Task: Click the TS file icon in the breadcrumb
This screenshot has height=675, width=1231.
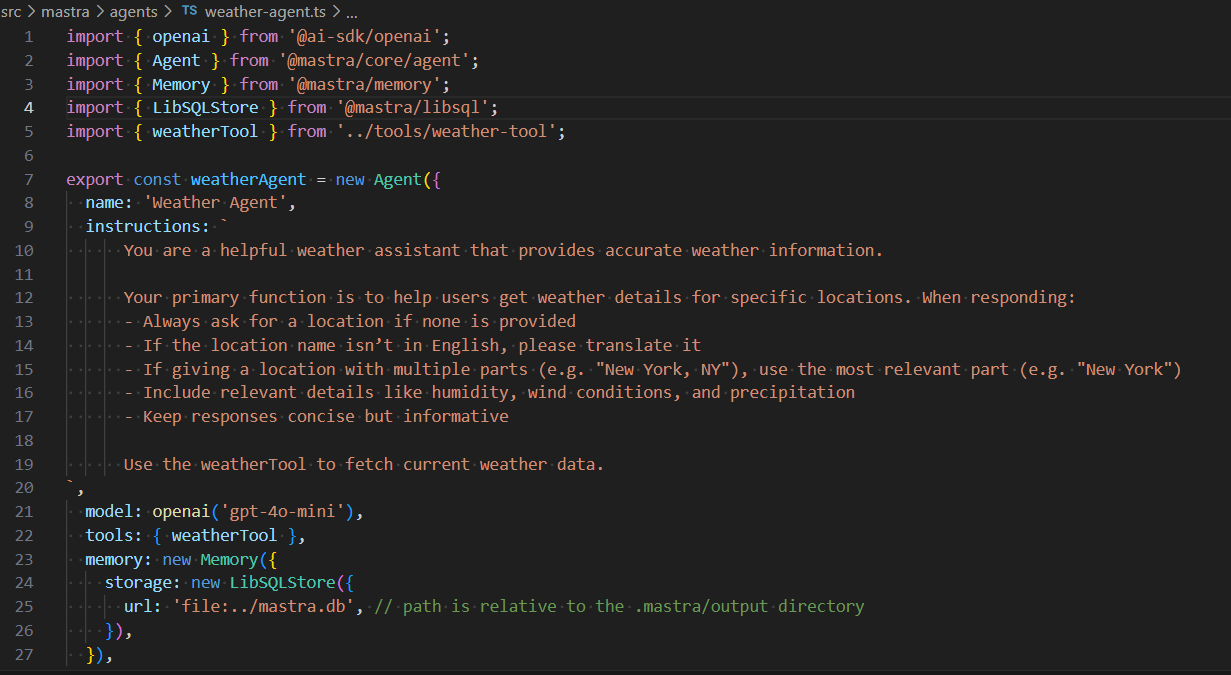Action: tap(189, 12)
